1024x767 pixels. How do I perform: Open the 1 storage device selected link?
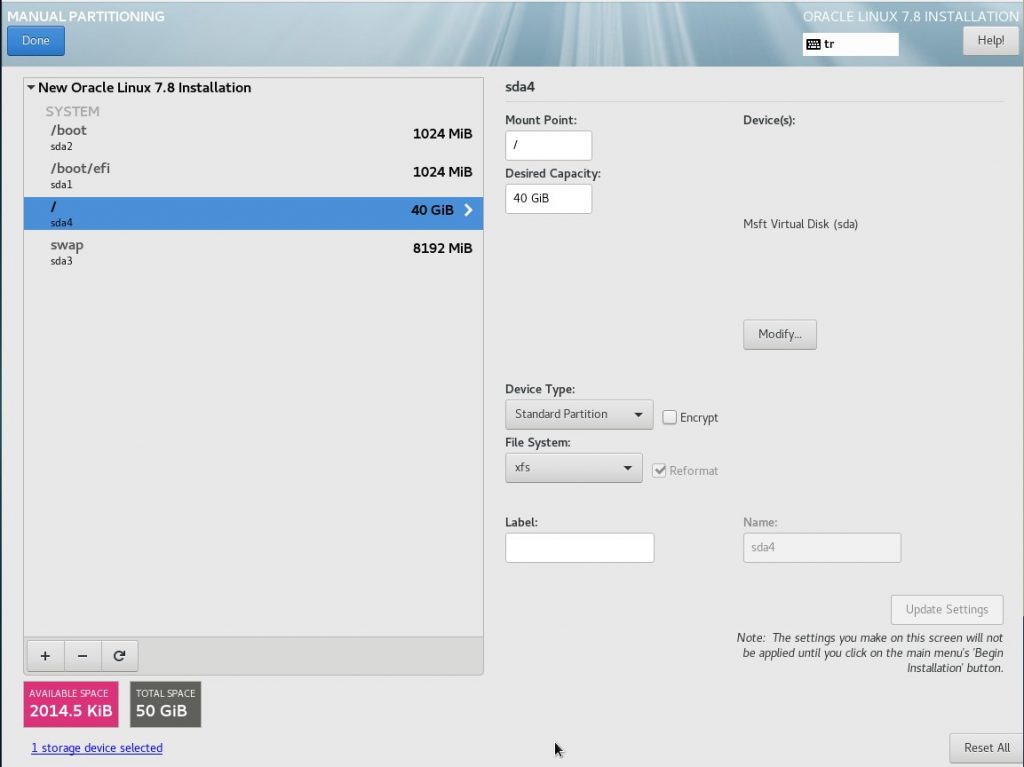tap(97, 747)
